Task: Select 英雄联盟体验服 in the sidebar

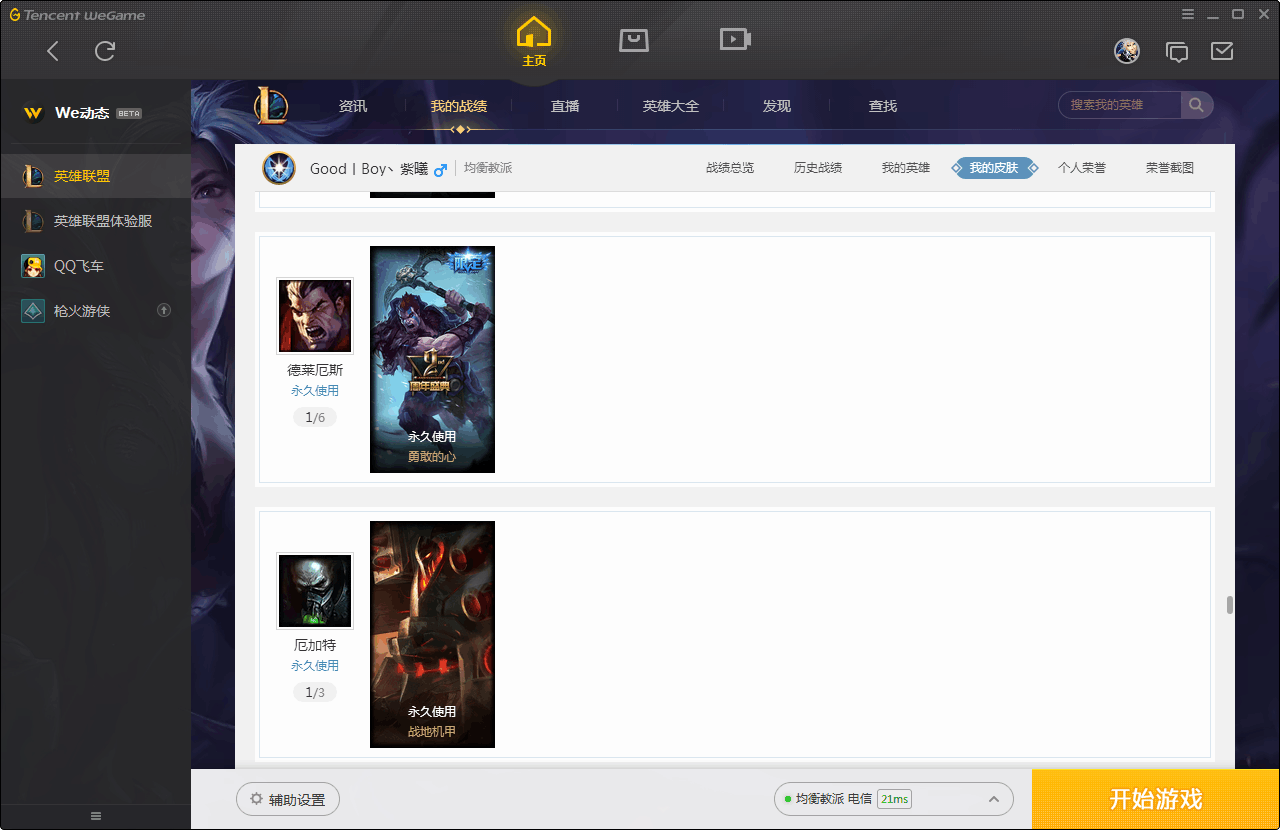Action: click(95, 221)
